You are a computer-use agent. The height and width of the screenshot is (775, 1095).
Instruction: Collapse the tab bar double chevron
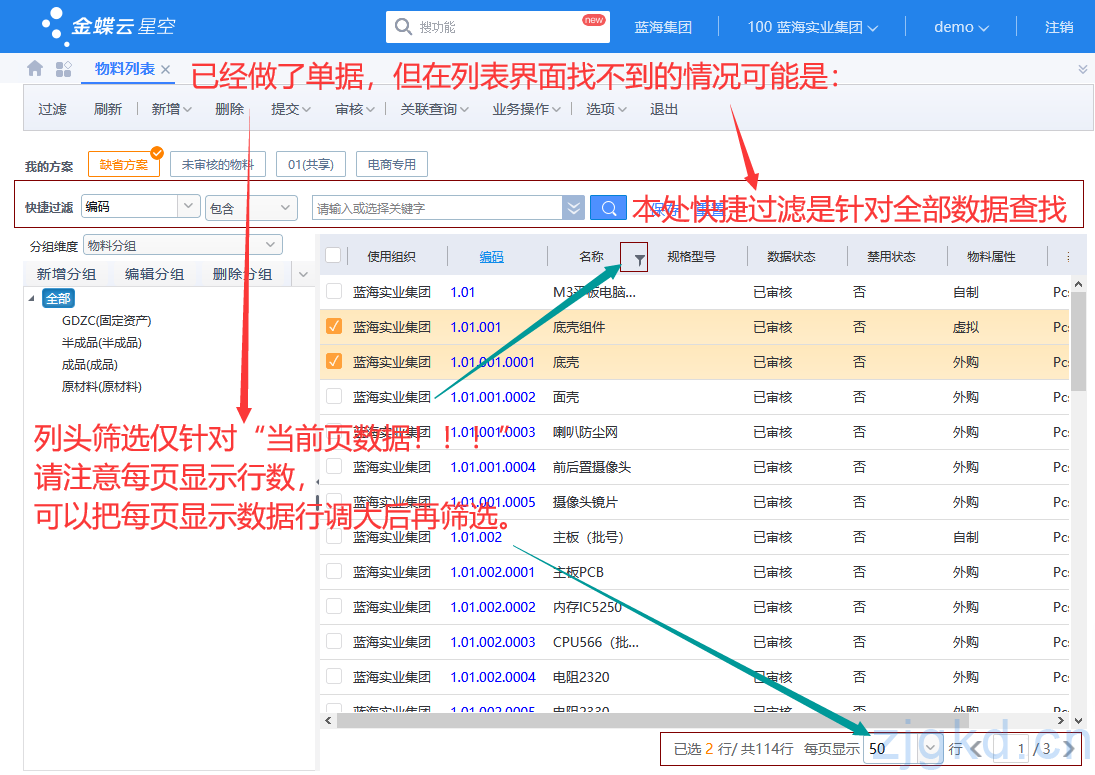point(1082,68)
